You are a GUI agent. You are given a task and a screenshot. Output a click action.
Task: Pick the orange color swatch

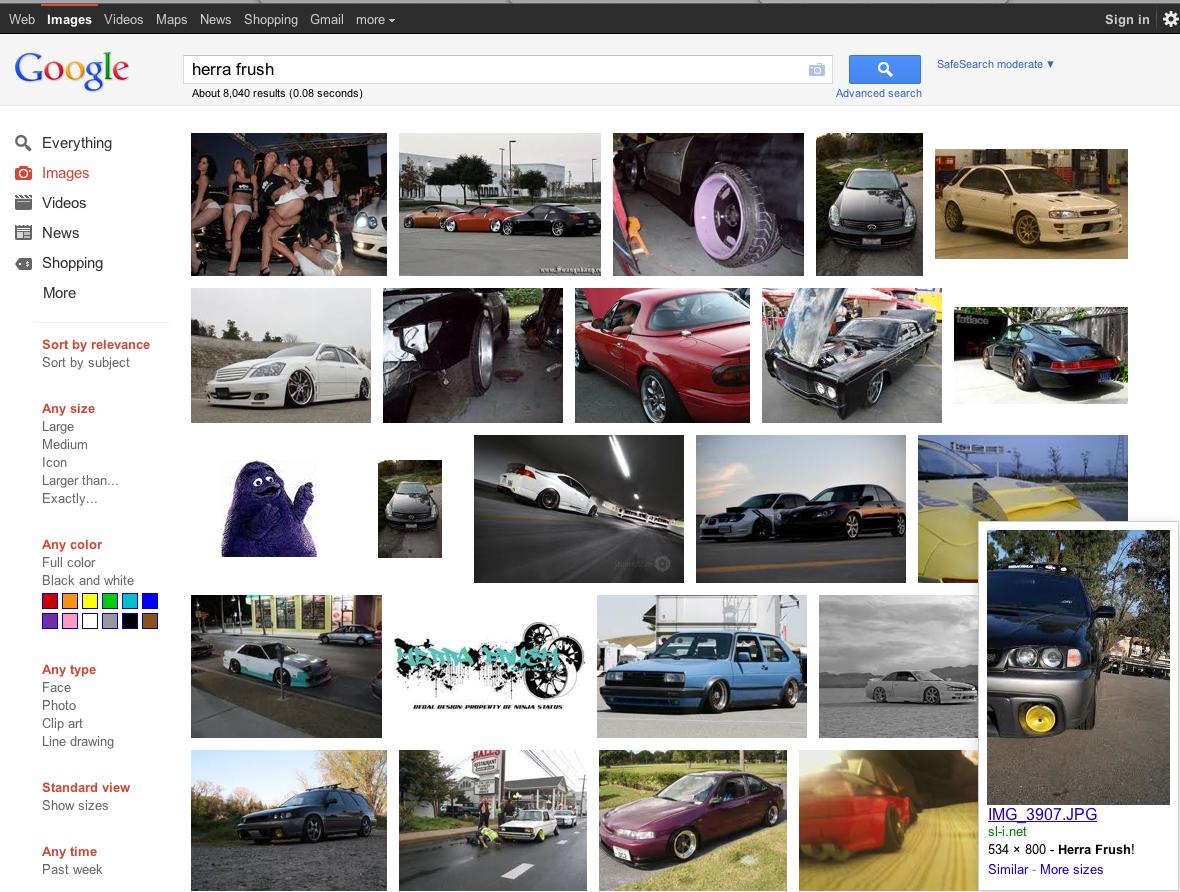coord(70,601)
